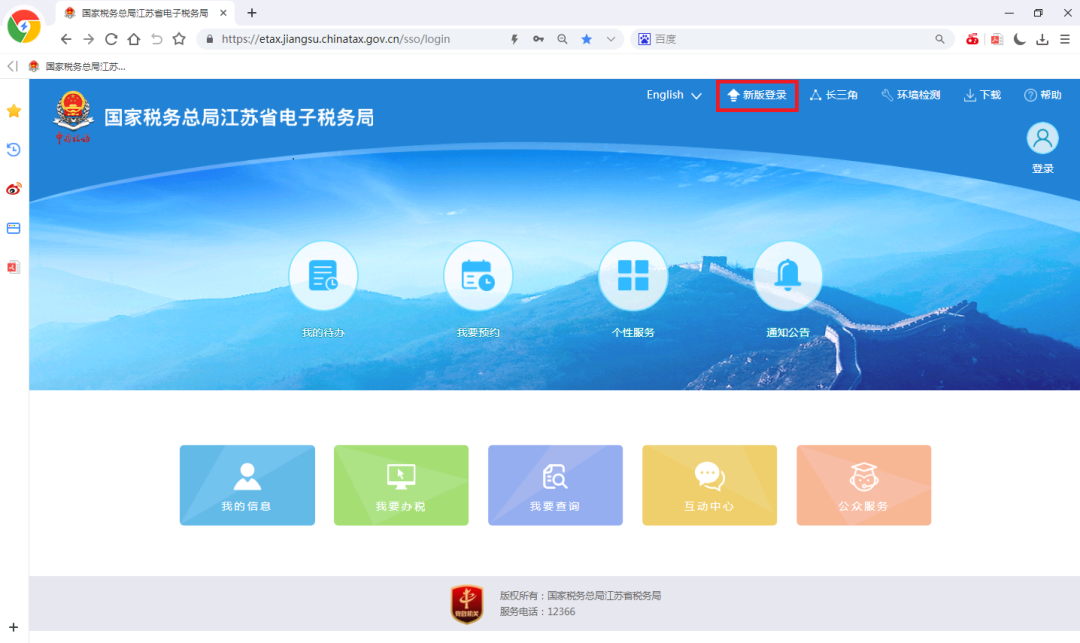Click the browser home button
Image resolution: width=1080 pixels, height=643 pixels.
coord(133,39)
